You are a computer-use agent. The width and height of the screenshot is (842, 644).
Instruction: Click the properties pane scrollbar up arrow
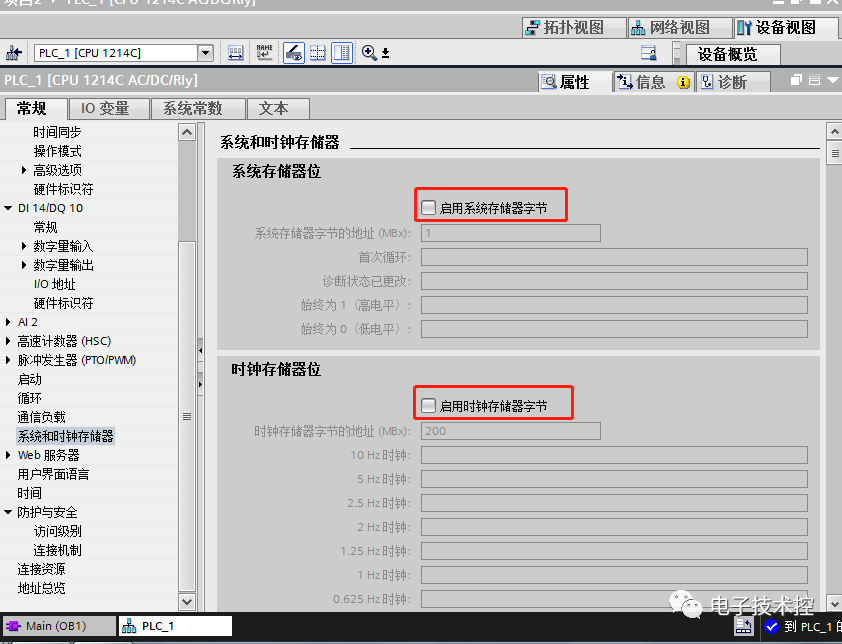tap(834, 132)
